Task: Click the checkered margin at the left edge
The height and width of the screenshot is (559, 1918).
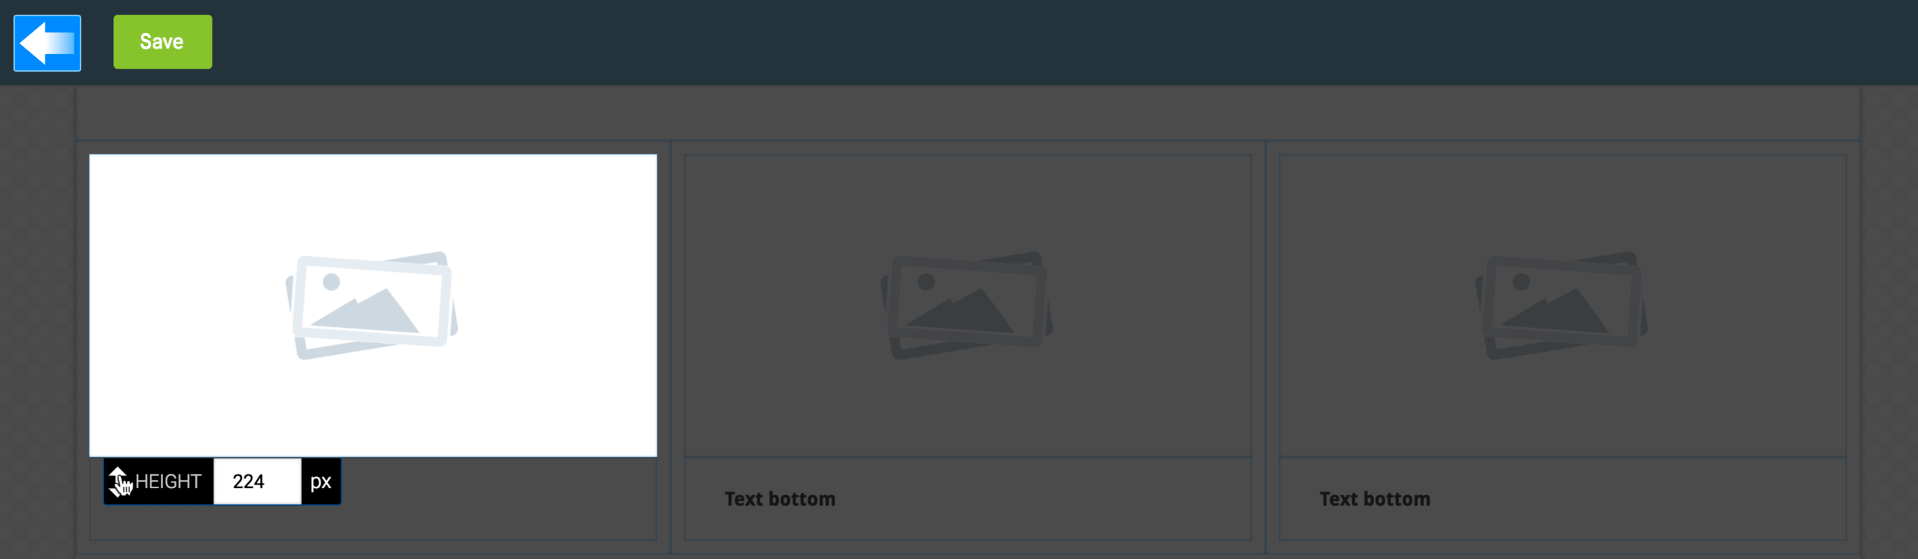Action: [x=38, y=322]
